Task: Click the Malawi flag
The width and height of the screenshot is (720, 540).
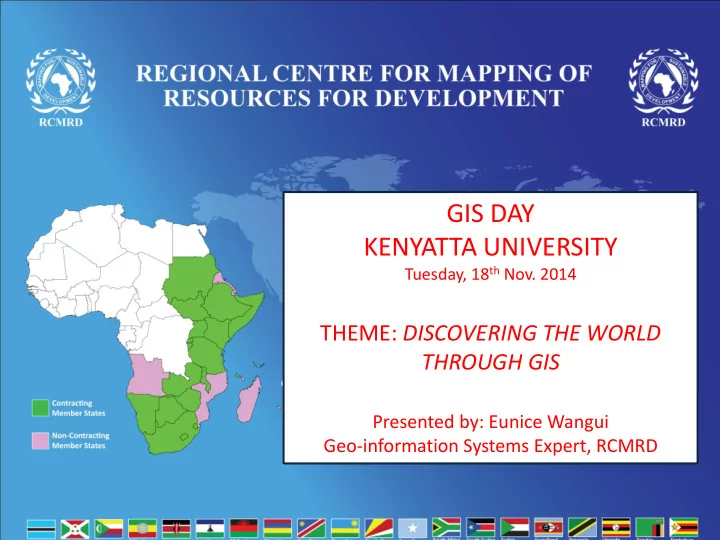Action: tap(244, 529)
